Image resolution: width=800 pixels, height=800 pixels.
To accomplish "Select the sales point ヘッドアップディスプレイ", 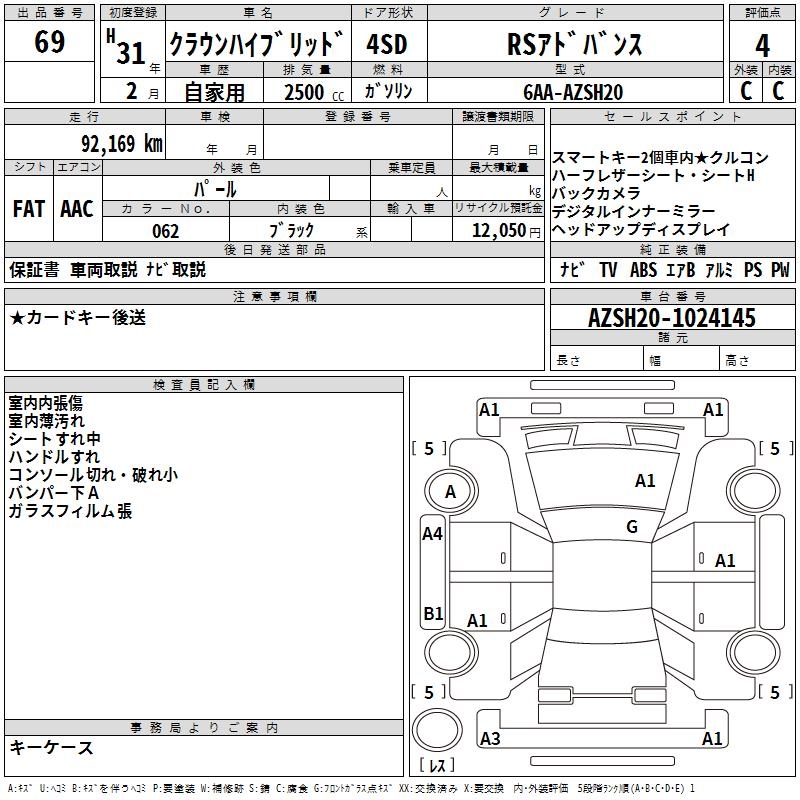I will click(641, 229).
